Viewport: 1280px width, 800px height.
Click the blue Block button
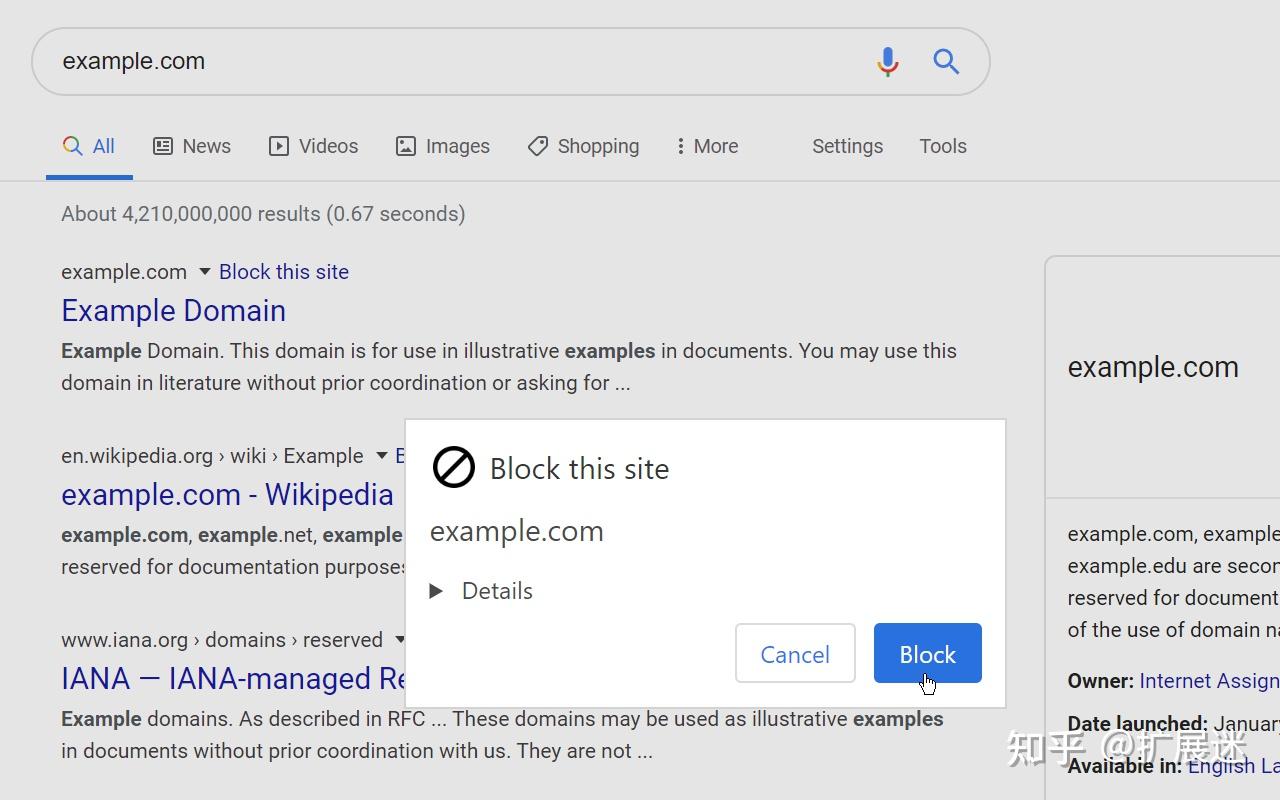tap(926, 653)
